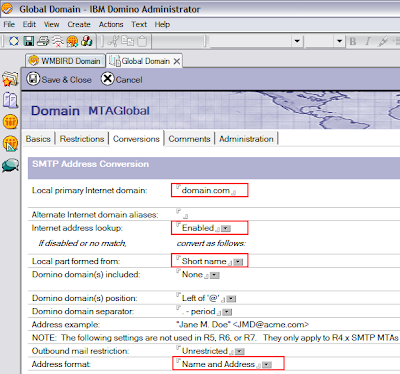
Task: Click the '. - period' separator value
Action: click(199, 312)
